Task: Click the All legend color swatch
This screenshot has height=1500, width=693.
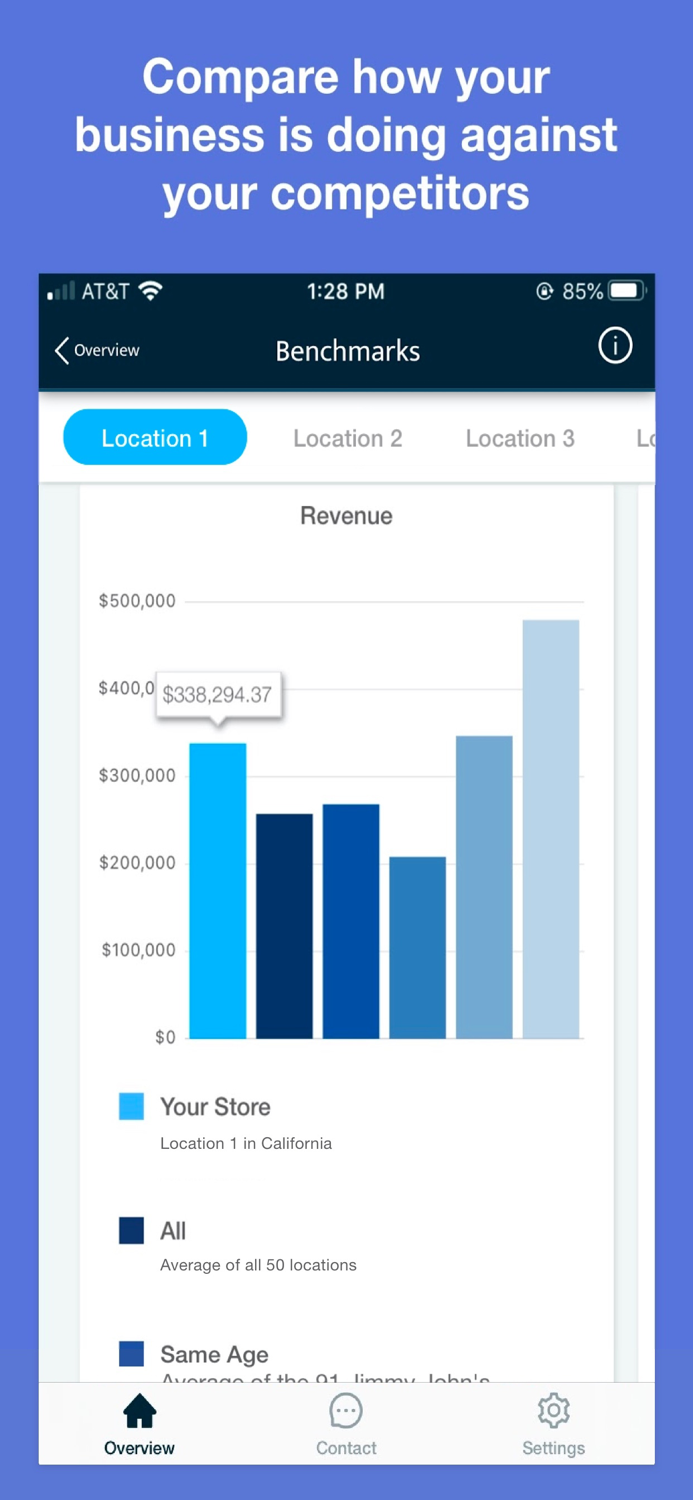Action: pyautogui.click(x=131, y=1230)
